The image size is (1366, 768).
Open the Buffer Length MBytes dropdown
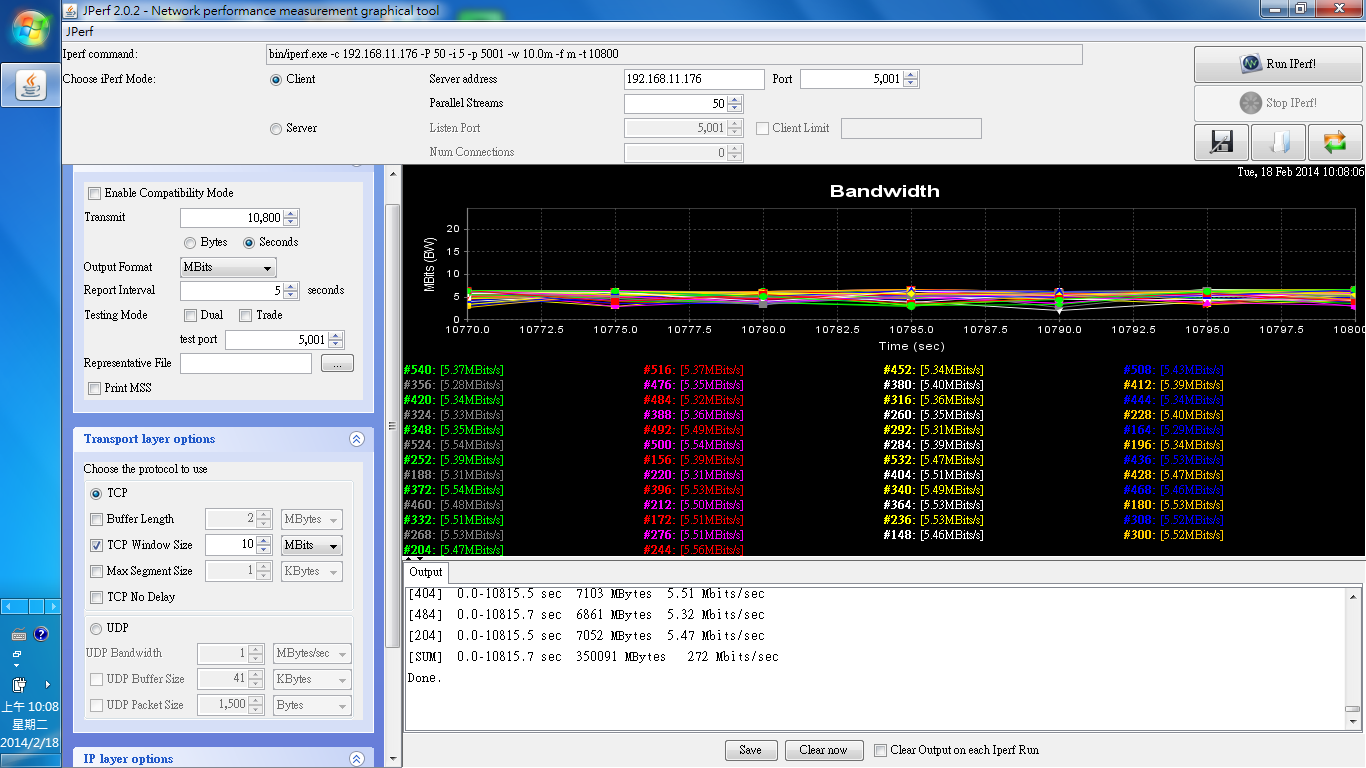(x=311, y=520)
